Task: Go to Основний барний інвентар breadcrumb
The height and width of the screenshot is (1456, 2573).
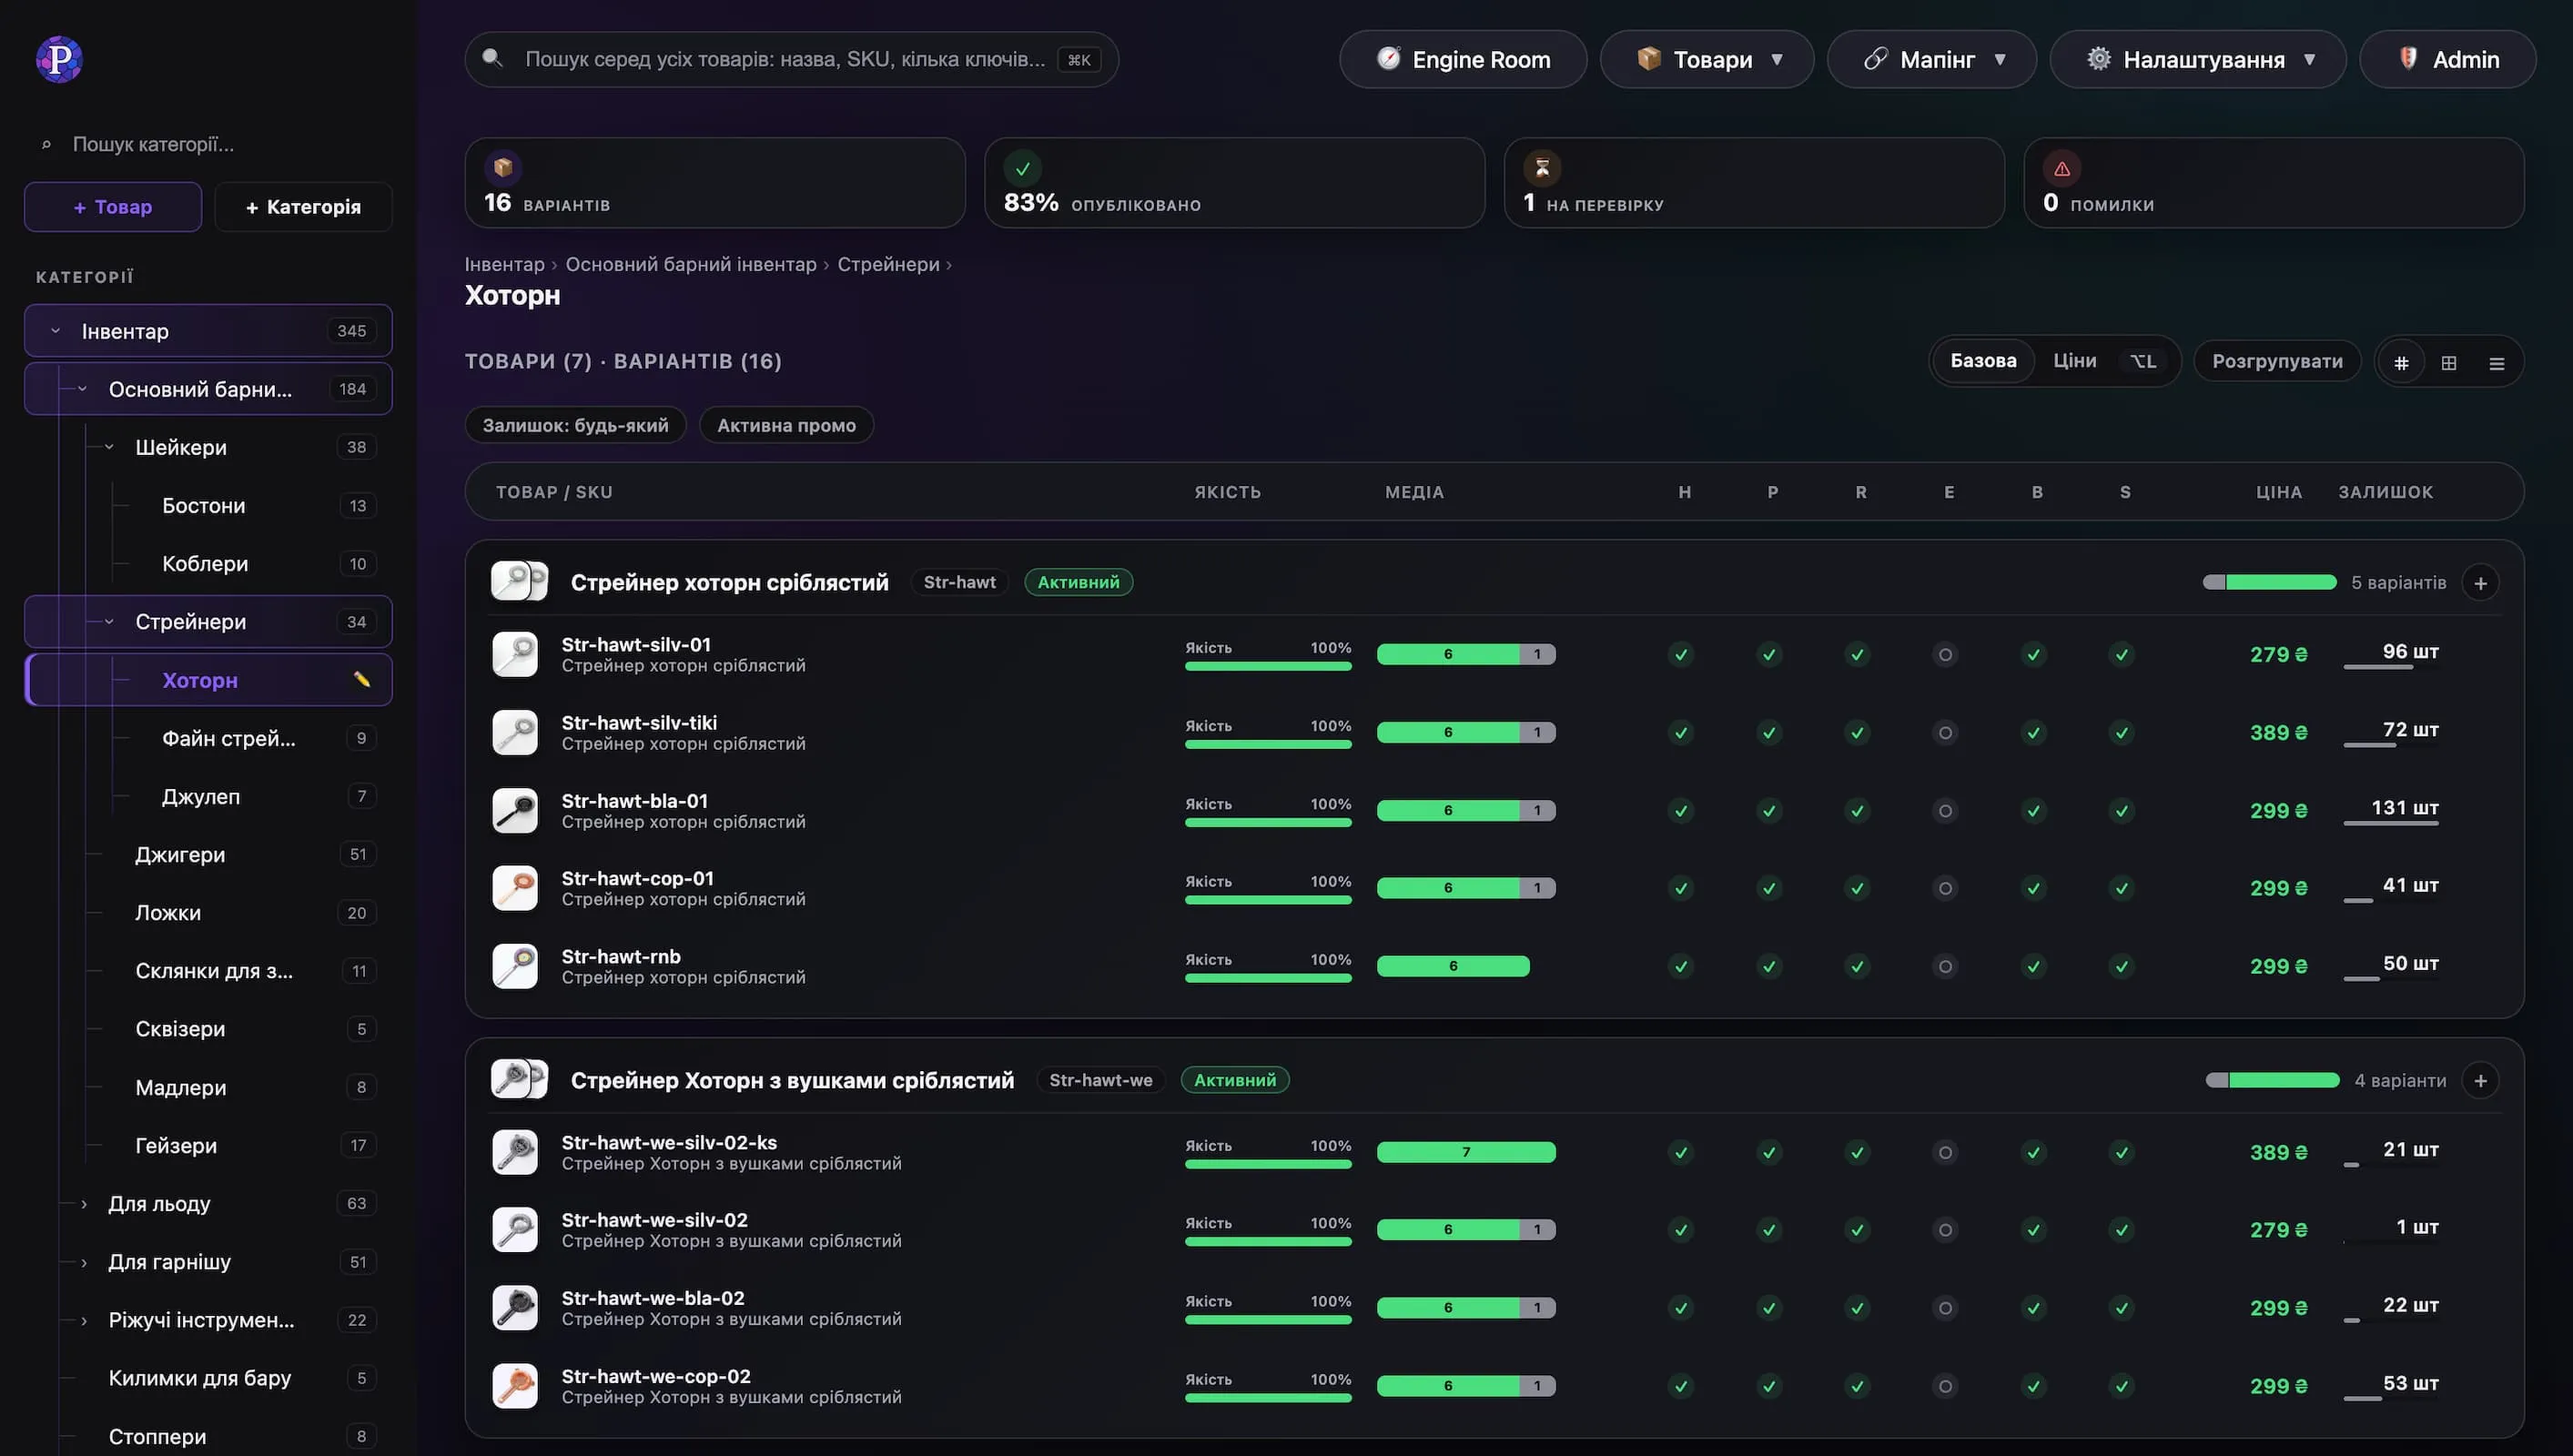Action: (x=691, y=264)
